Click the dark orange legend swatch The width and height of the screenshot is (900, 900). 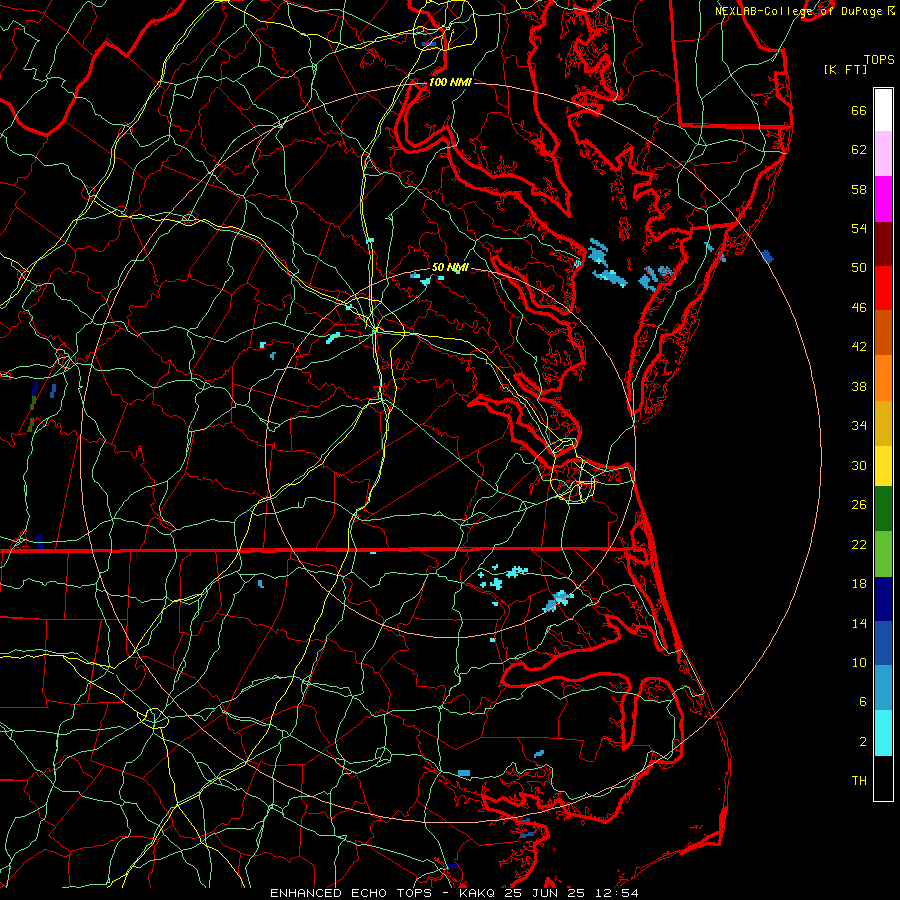[x=883, y=332]
